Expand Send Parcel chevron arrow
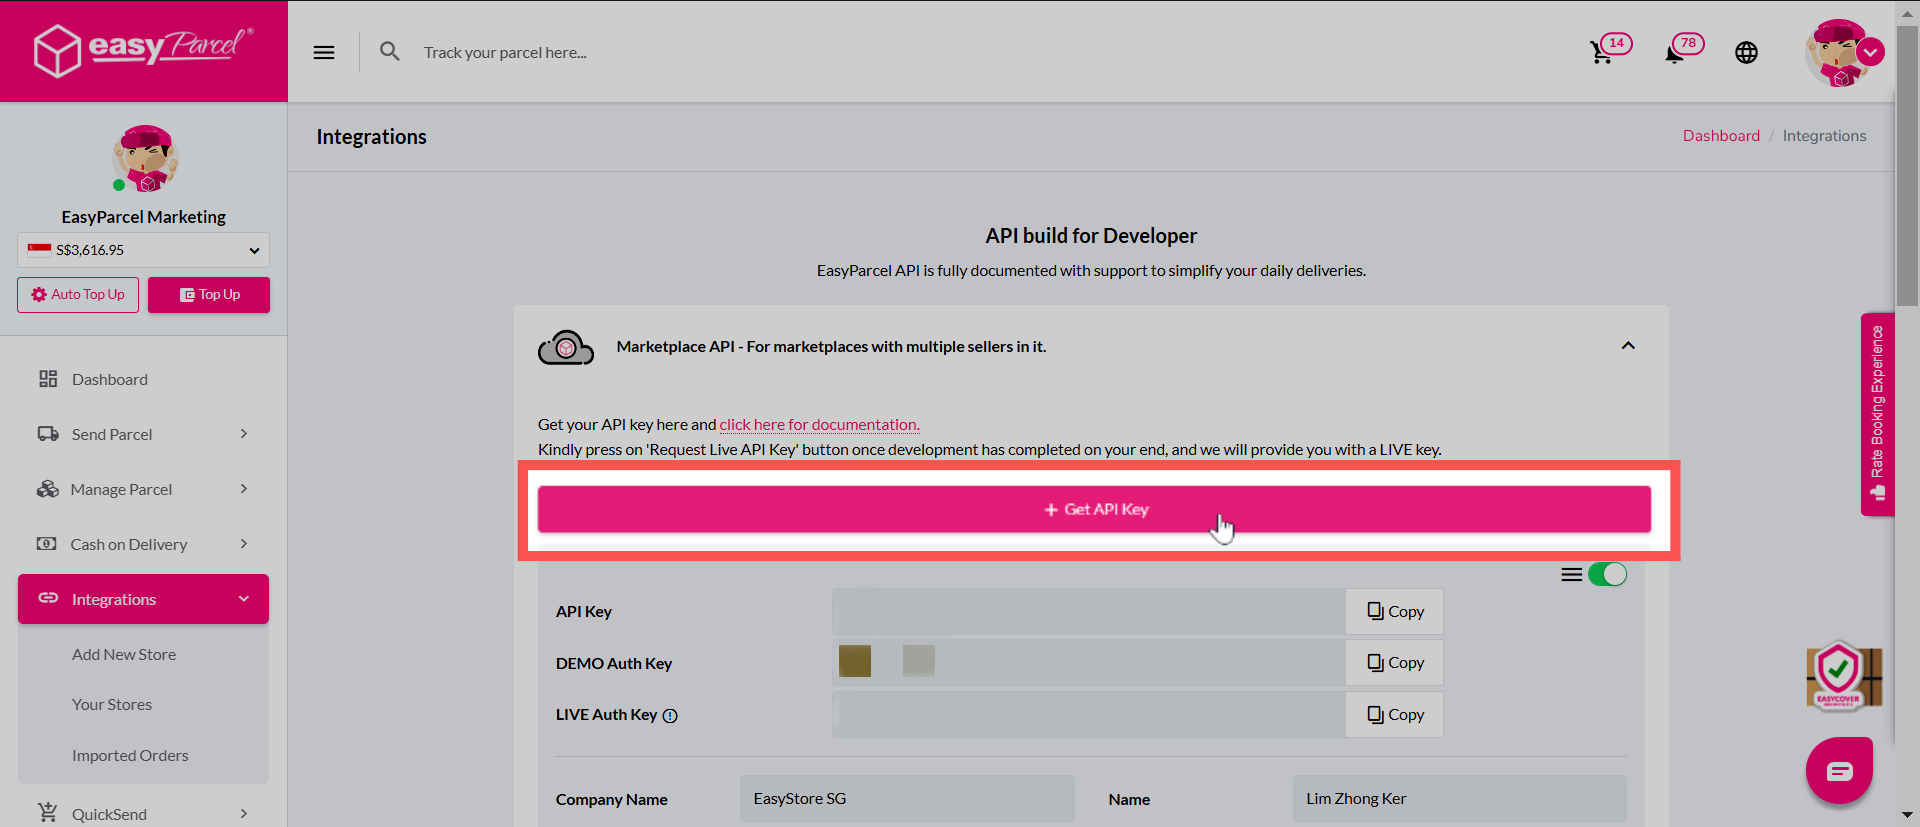 (x=244, y=434)
